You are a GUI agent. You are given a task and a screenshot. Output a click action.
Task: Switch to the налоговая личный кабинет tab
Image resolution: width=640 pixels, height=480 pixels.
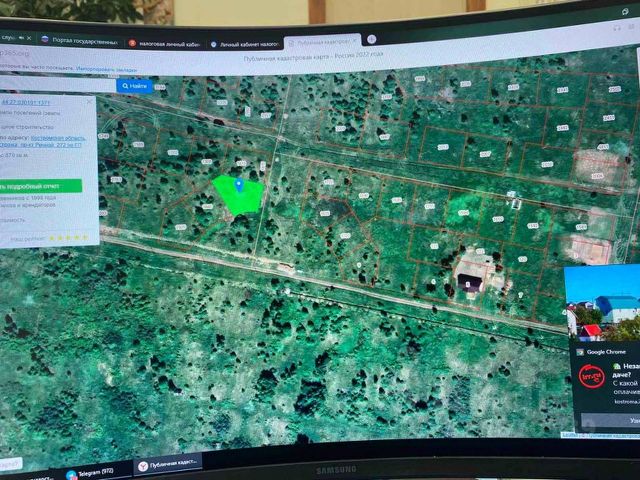click(164, 44)
